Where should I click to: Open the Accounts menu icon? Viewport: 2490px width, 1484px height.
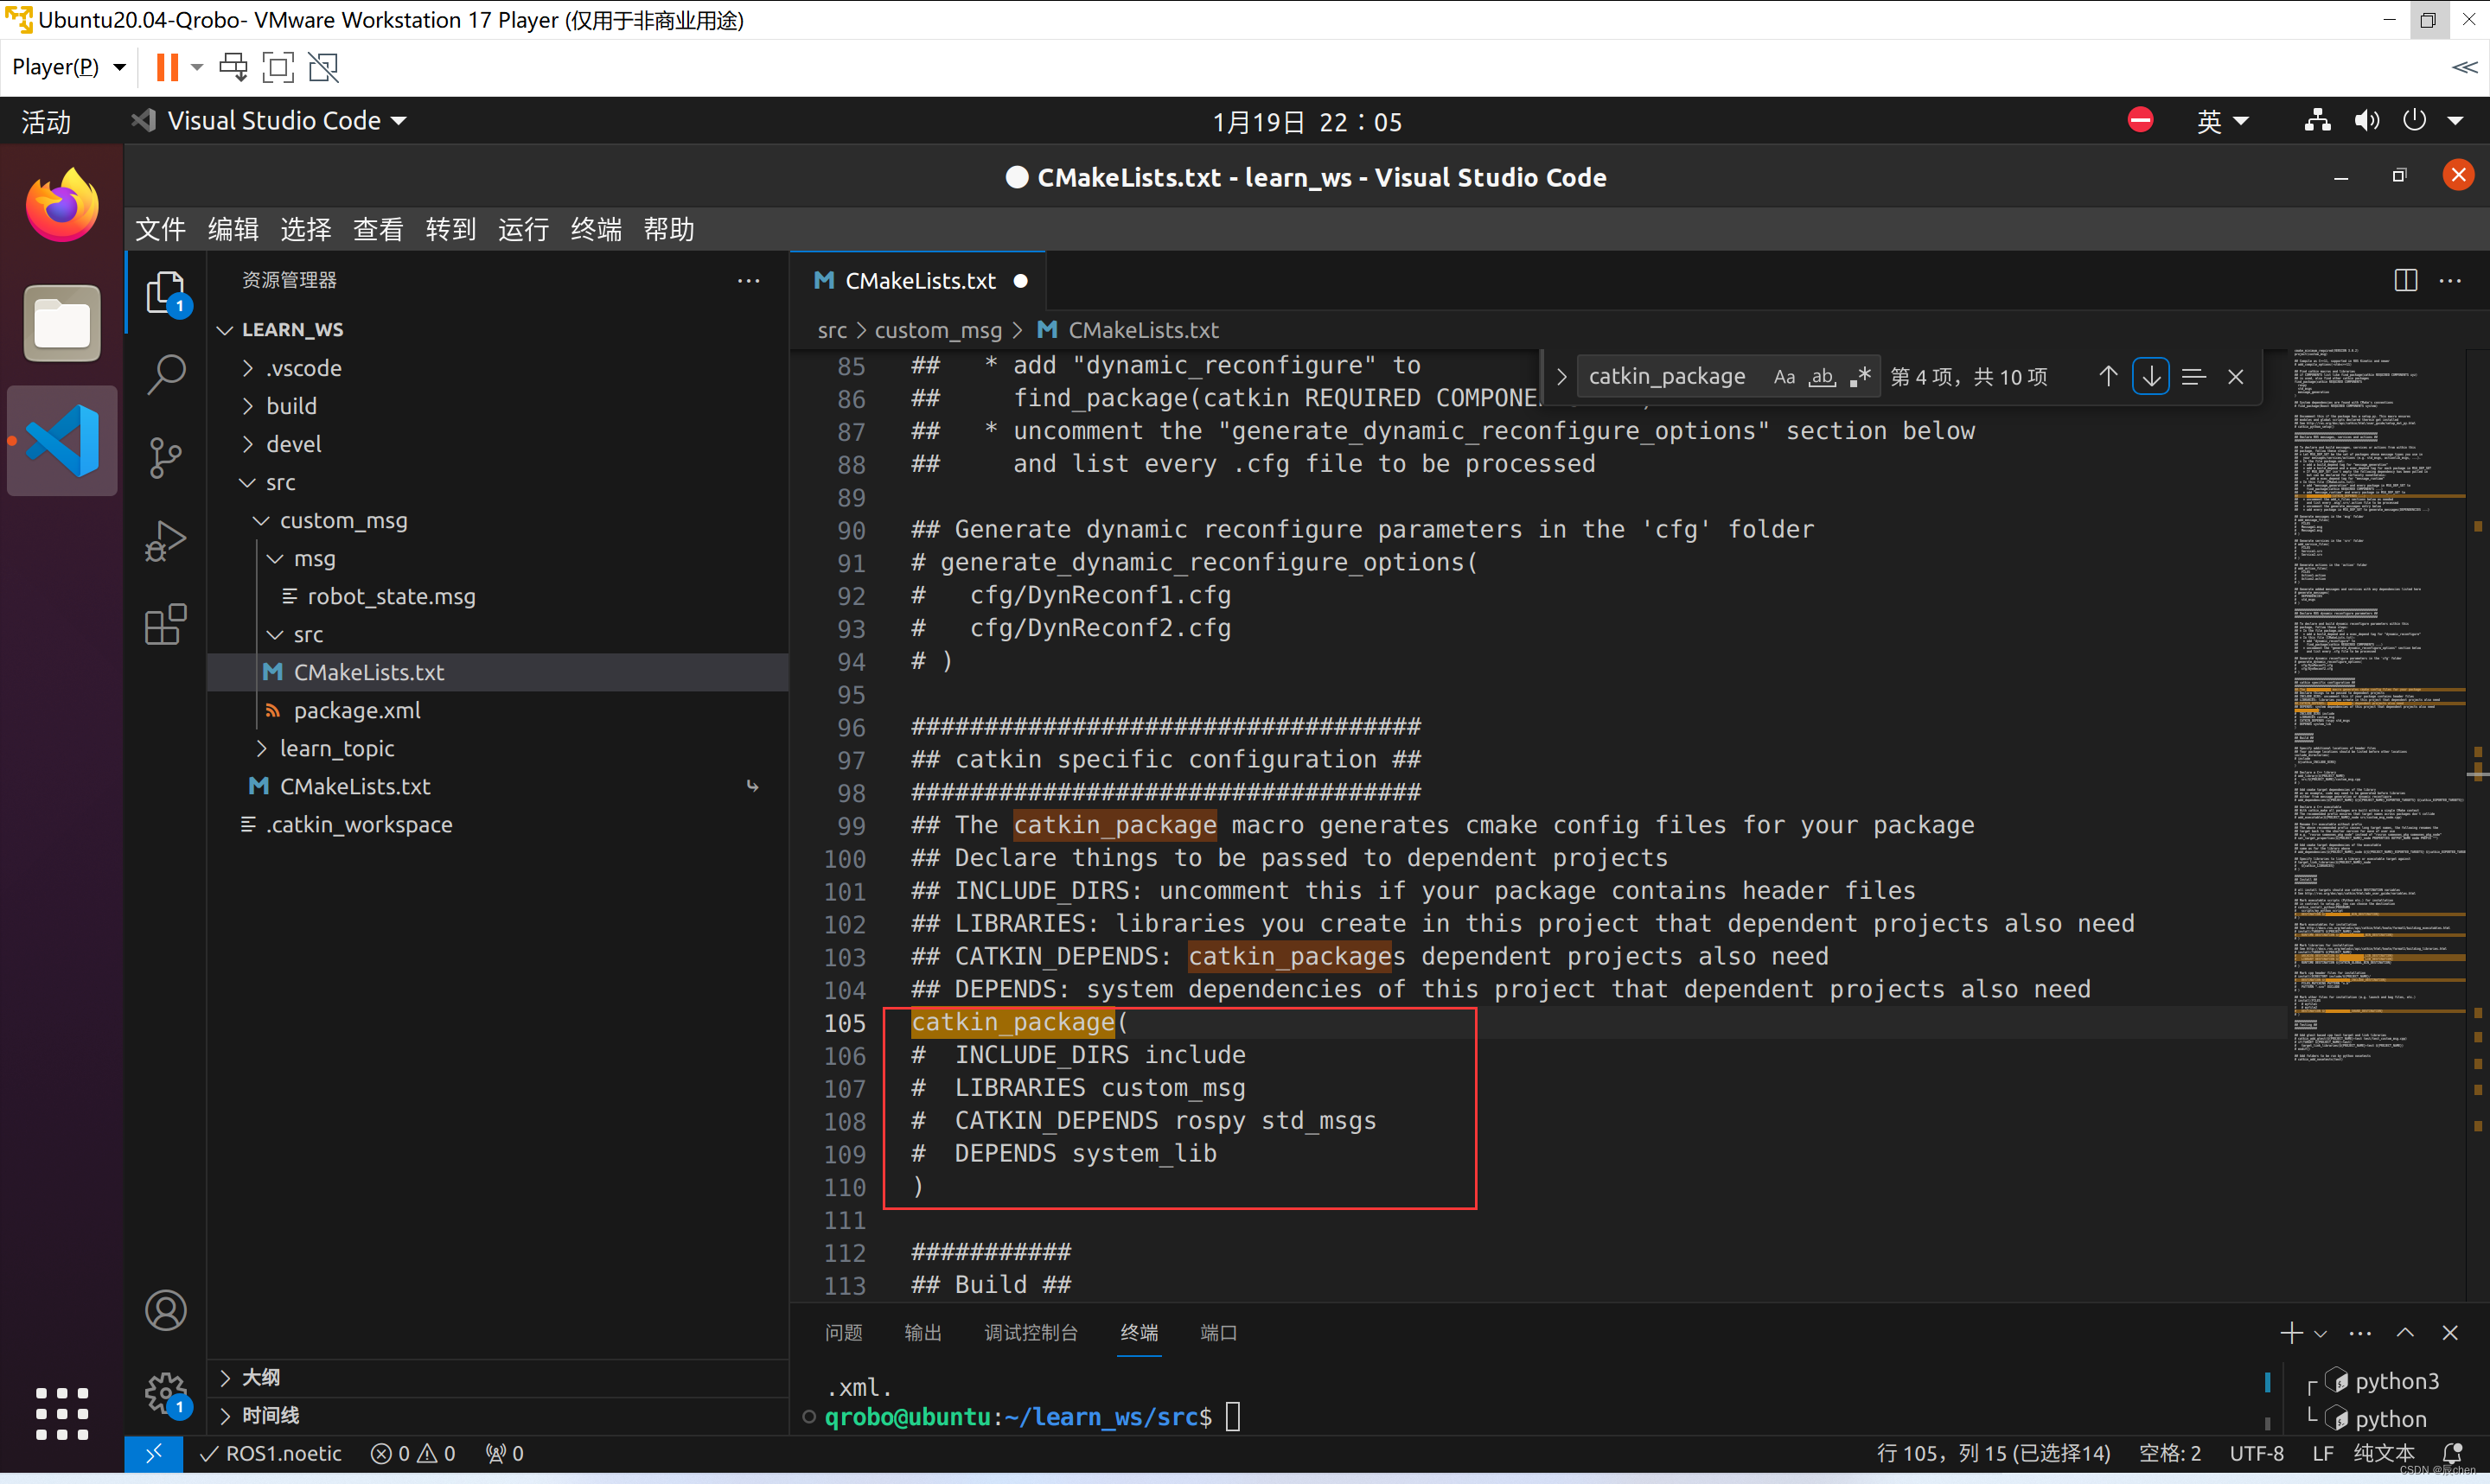pyautogui.click(x=166, y=1310)
